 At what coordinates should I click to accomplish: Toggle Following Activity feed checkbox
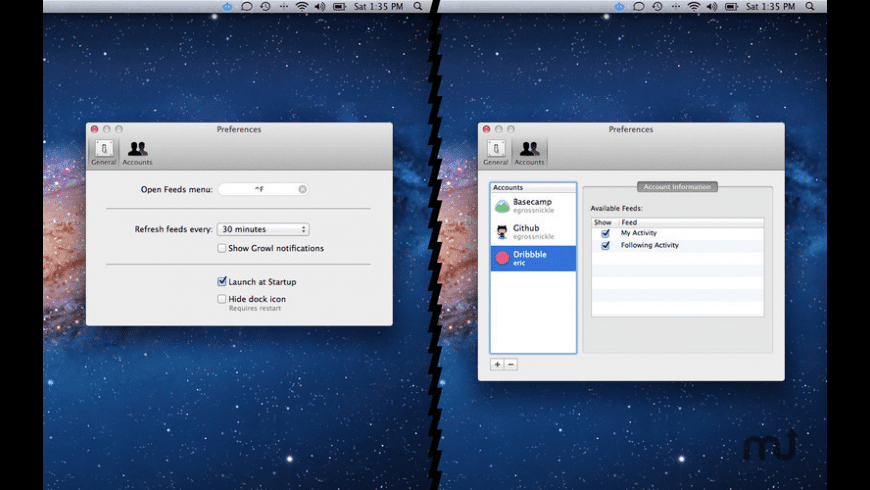coord(605,245)
